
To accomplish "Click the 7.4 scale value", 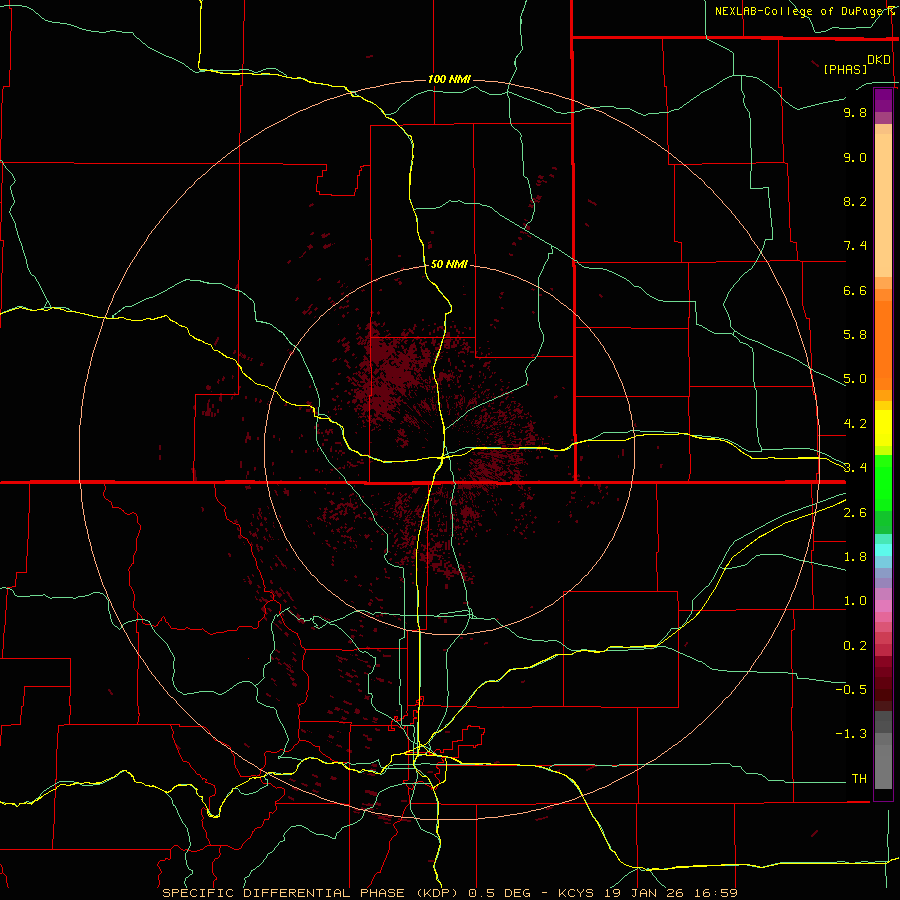I will (x=855, y=246).
